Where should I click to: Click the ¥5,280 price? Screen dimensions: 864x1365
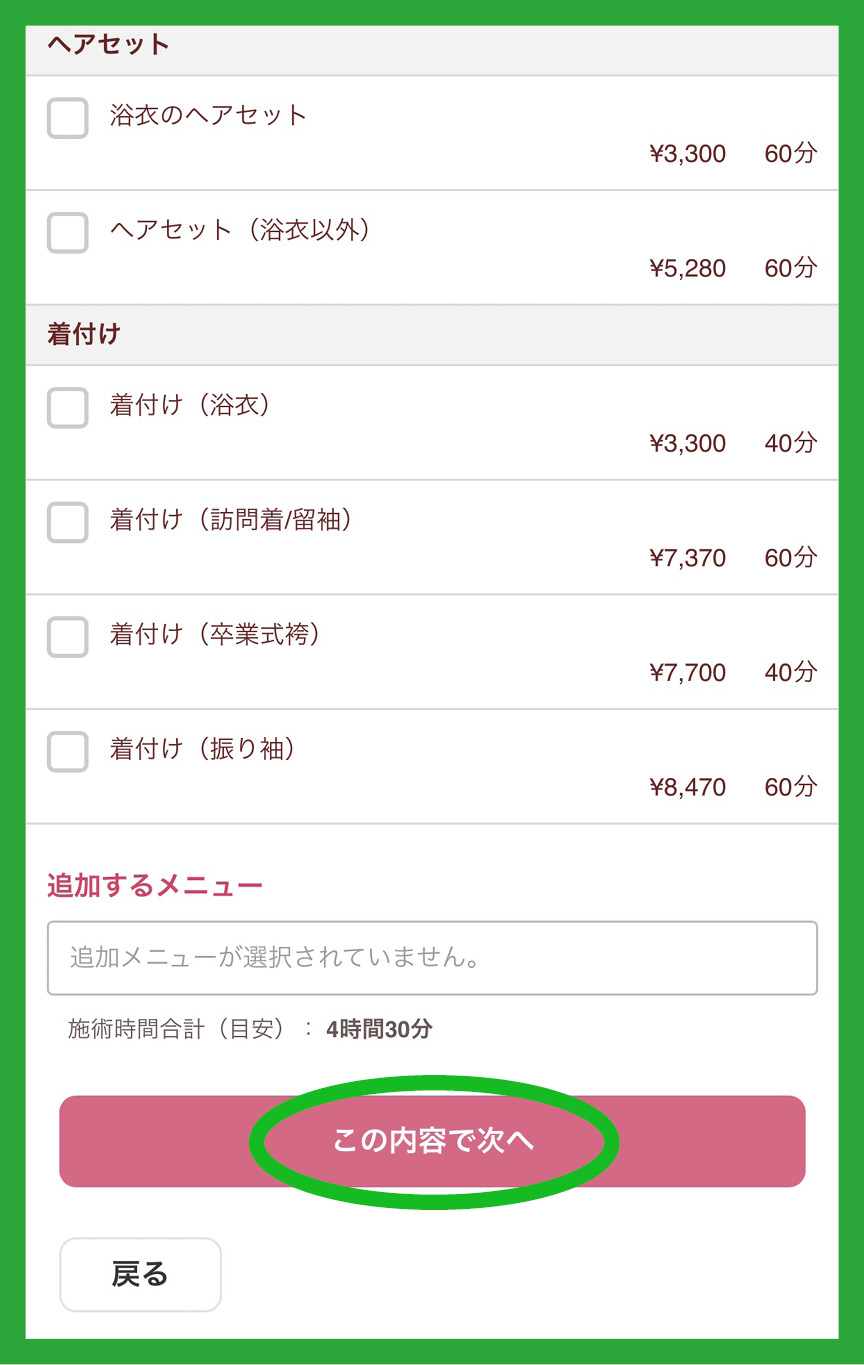click(688, 268)
